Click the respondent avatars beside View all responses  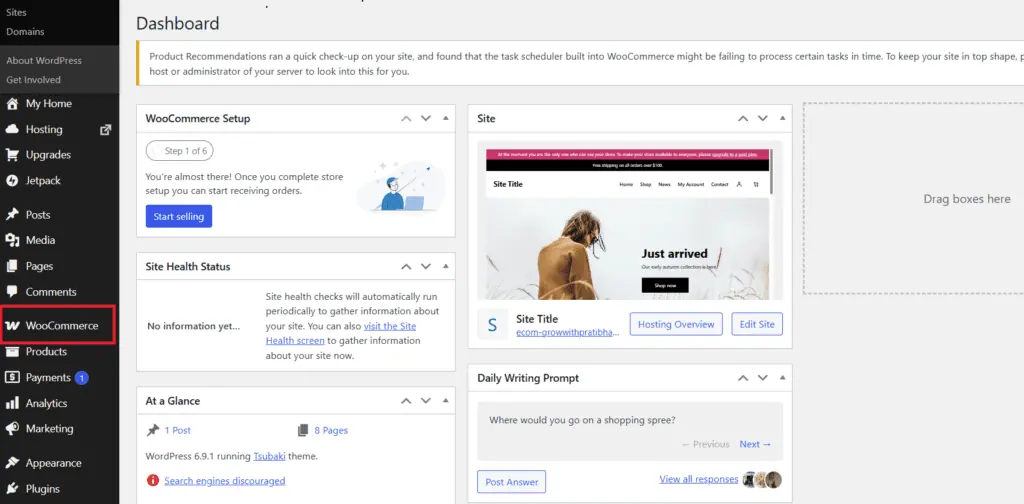click(762, 480)
